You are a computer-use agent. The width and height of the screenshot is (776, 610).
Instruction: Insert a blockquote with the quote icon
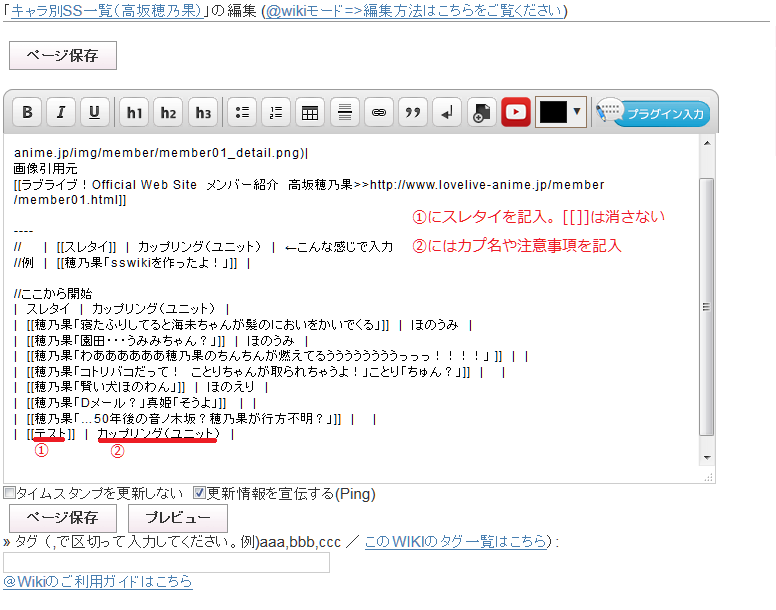coord(412,113)
